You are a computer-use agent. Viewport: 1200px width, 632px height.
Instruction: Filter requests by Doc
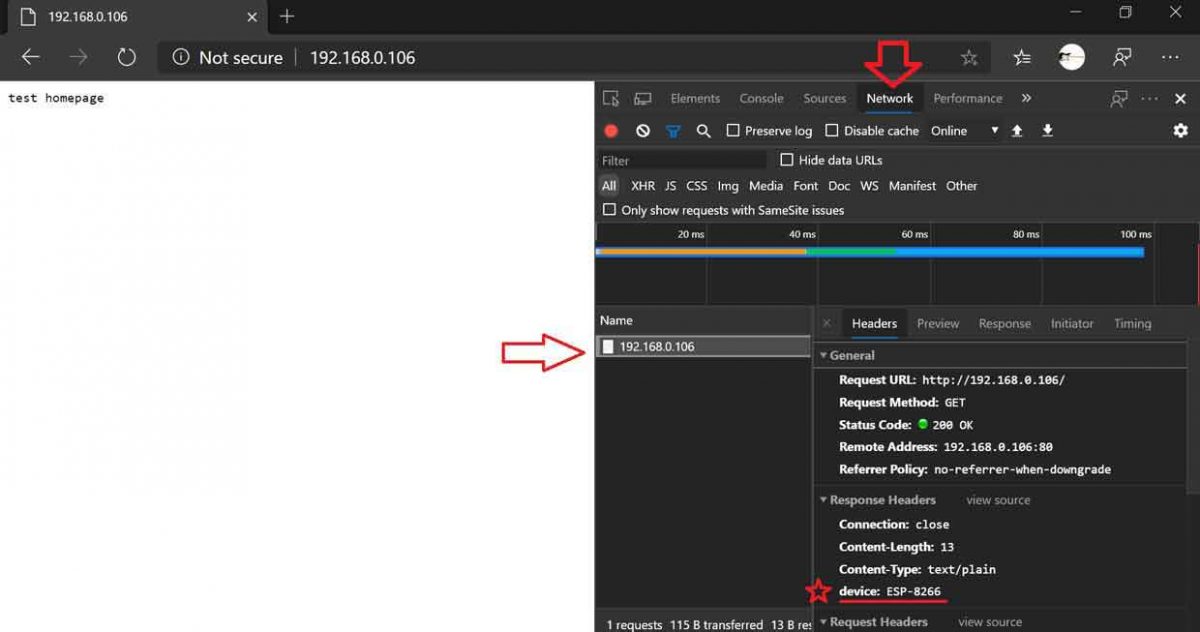pyautogui.click(x=839, y=186)
